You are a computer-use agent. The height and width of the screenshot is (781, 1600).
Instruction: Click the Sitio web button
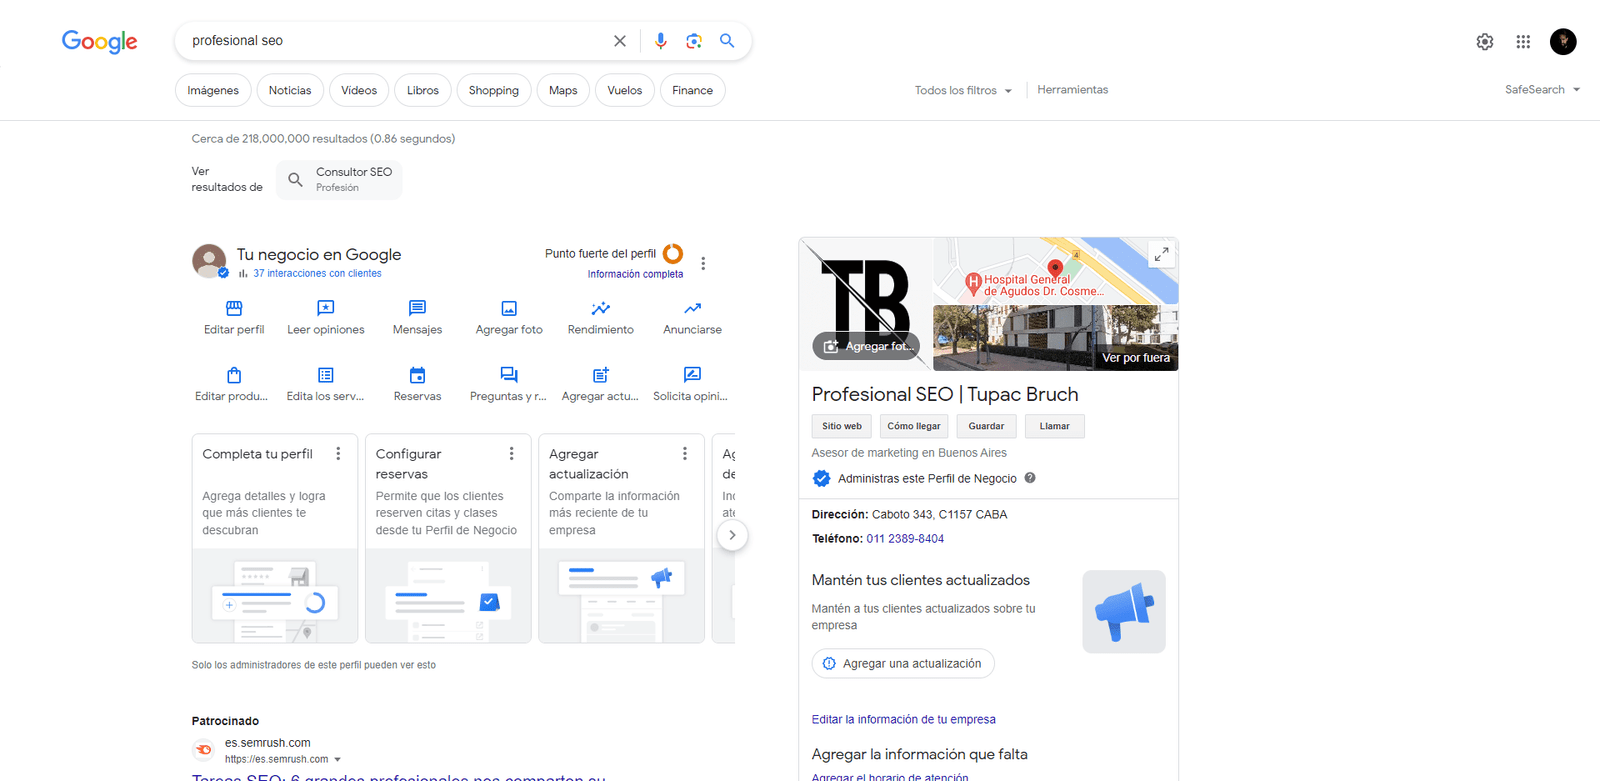[842, 426]
